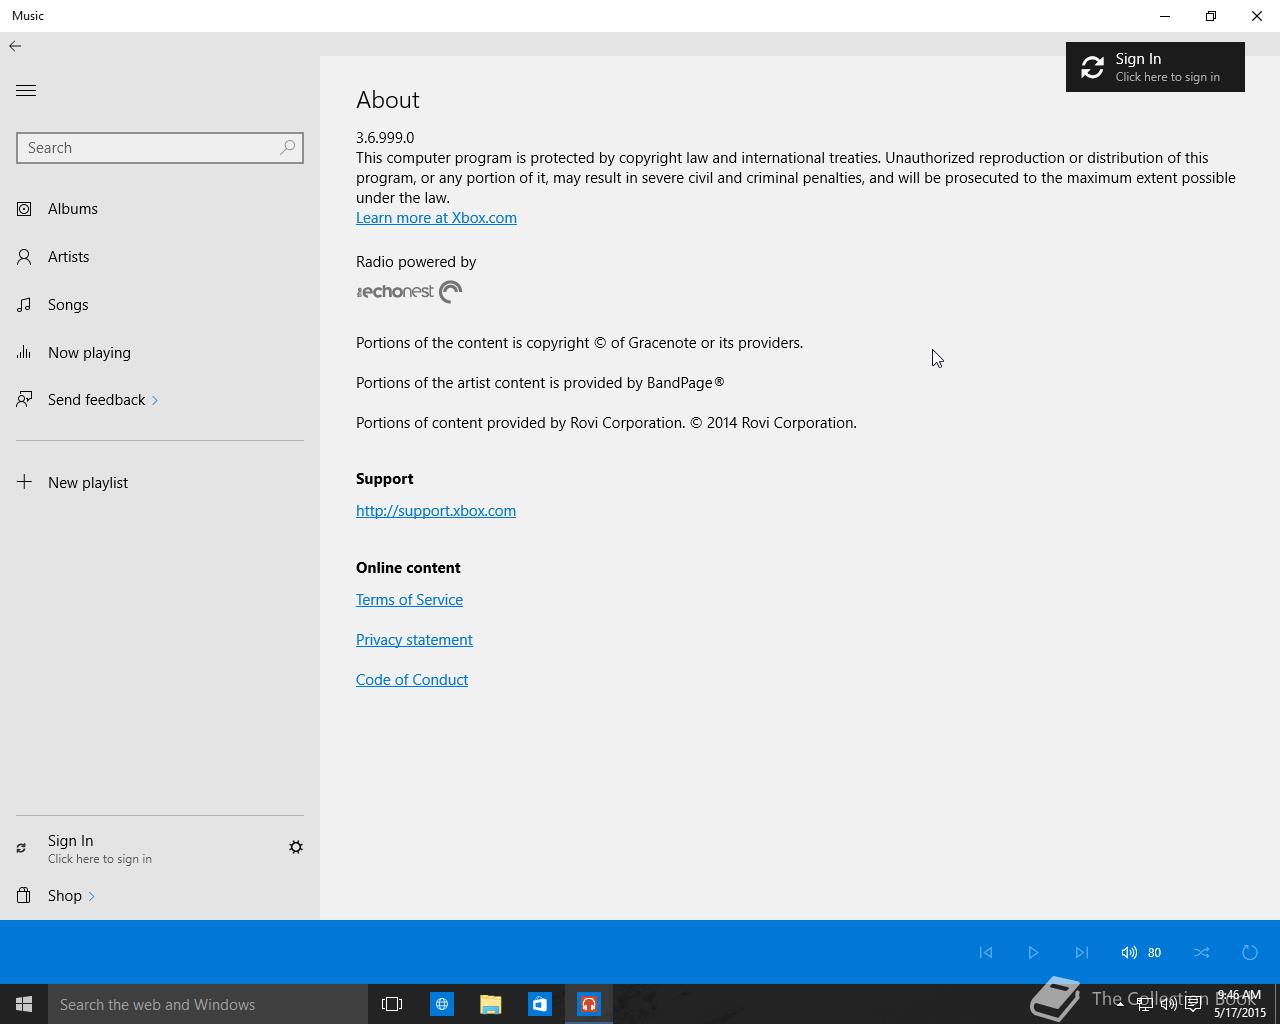Open Task View on the taskbar
Image resolution: width=1280 pixels, height=1024 pixels.
click(392, 1004)
